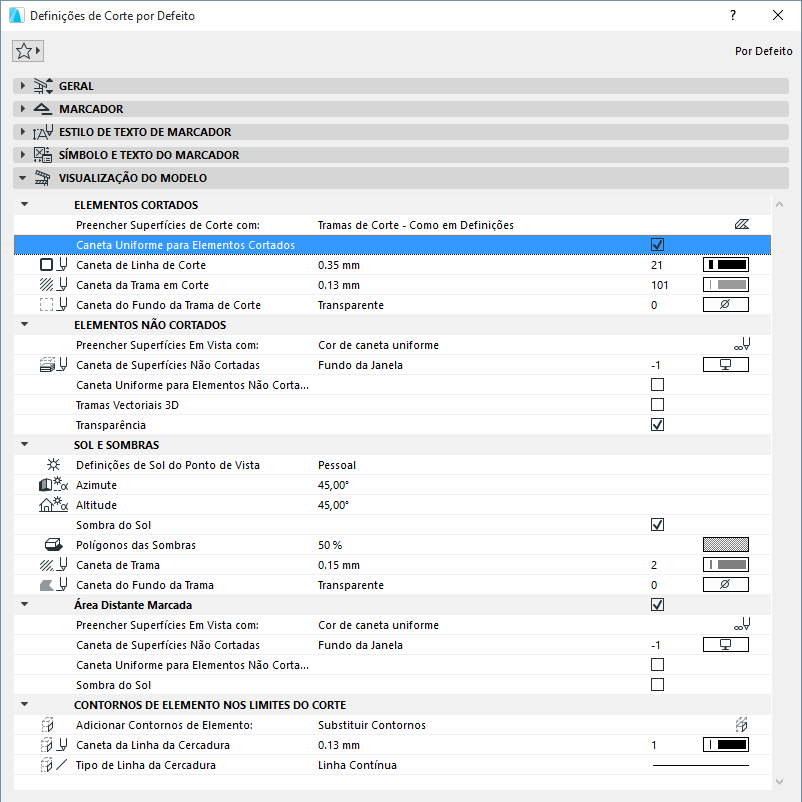Click the Visualização do Modelo panel icon
Screen dimensions: 802x802
pos(43,178)
